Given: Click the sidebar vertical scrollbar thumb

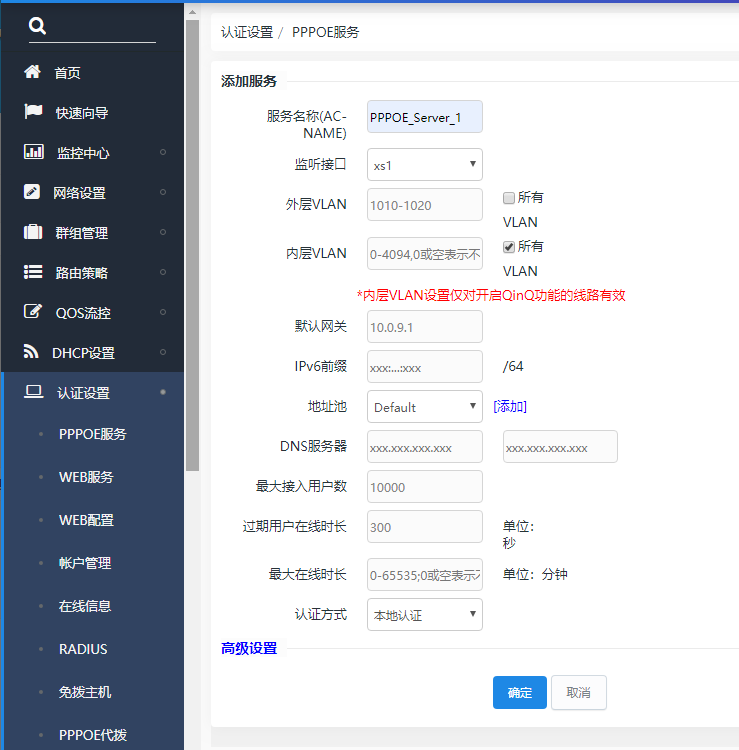Looking at the screenshot, I should [x=192, y=245].
